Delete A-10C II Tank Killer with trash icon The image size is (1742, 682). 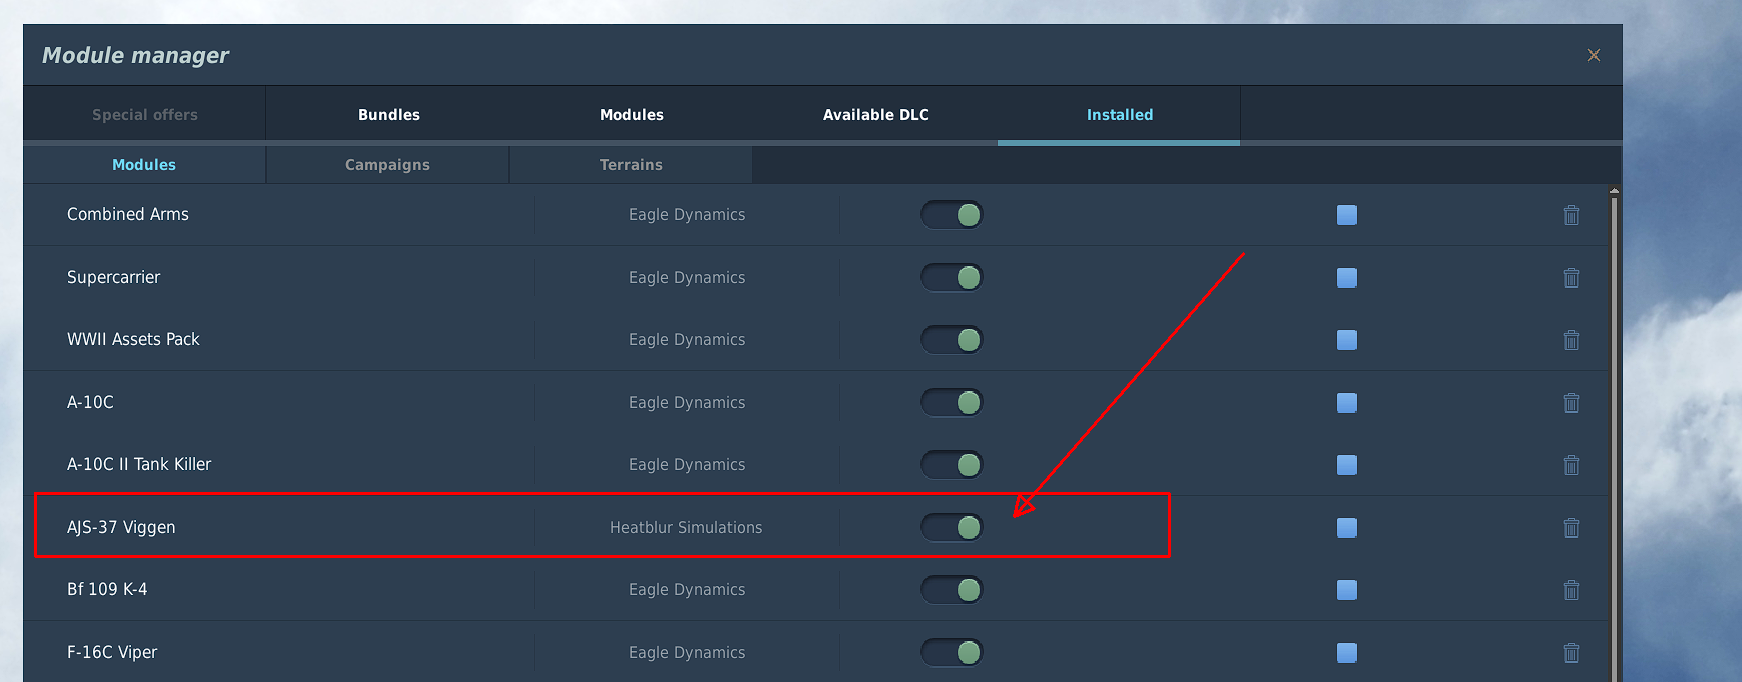point(1571,465)
